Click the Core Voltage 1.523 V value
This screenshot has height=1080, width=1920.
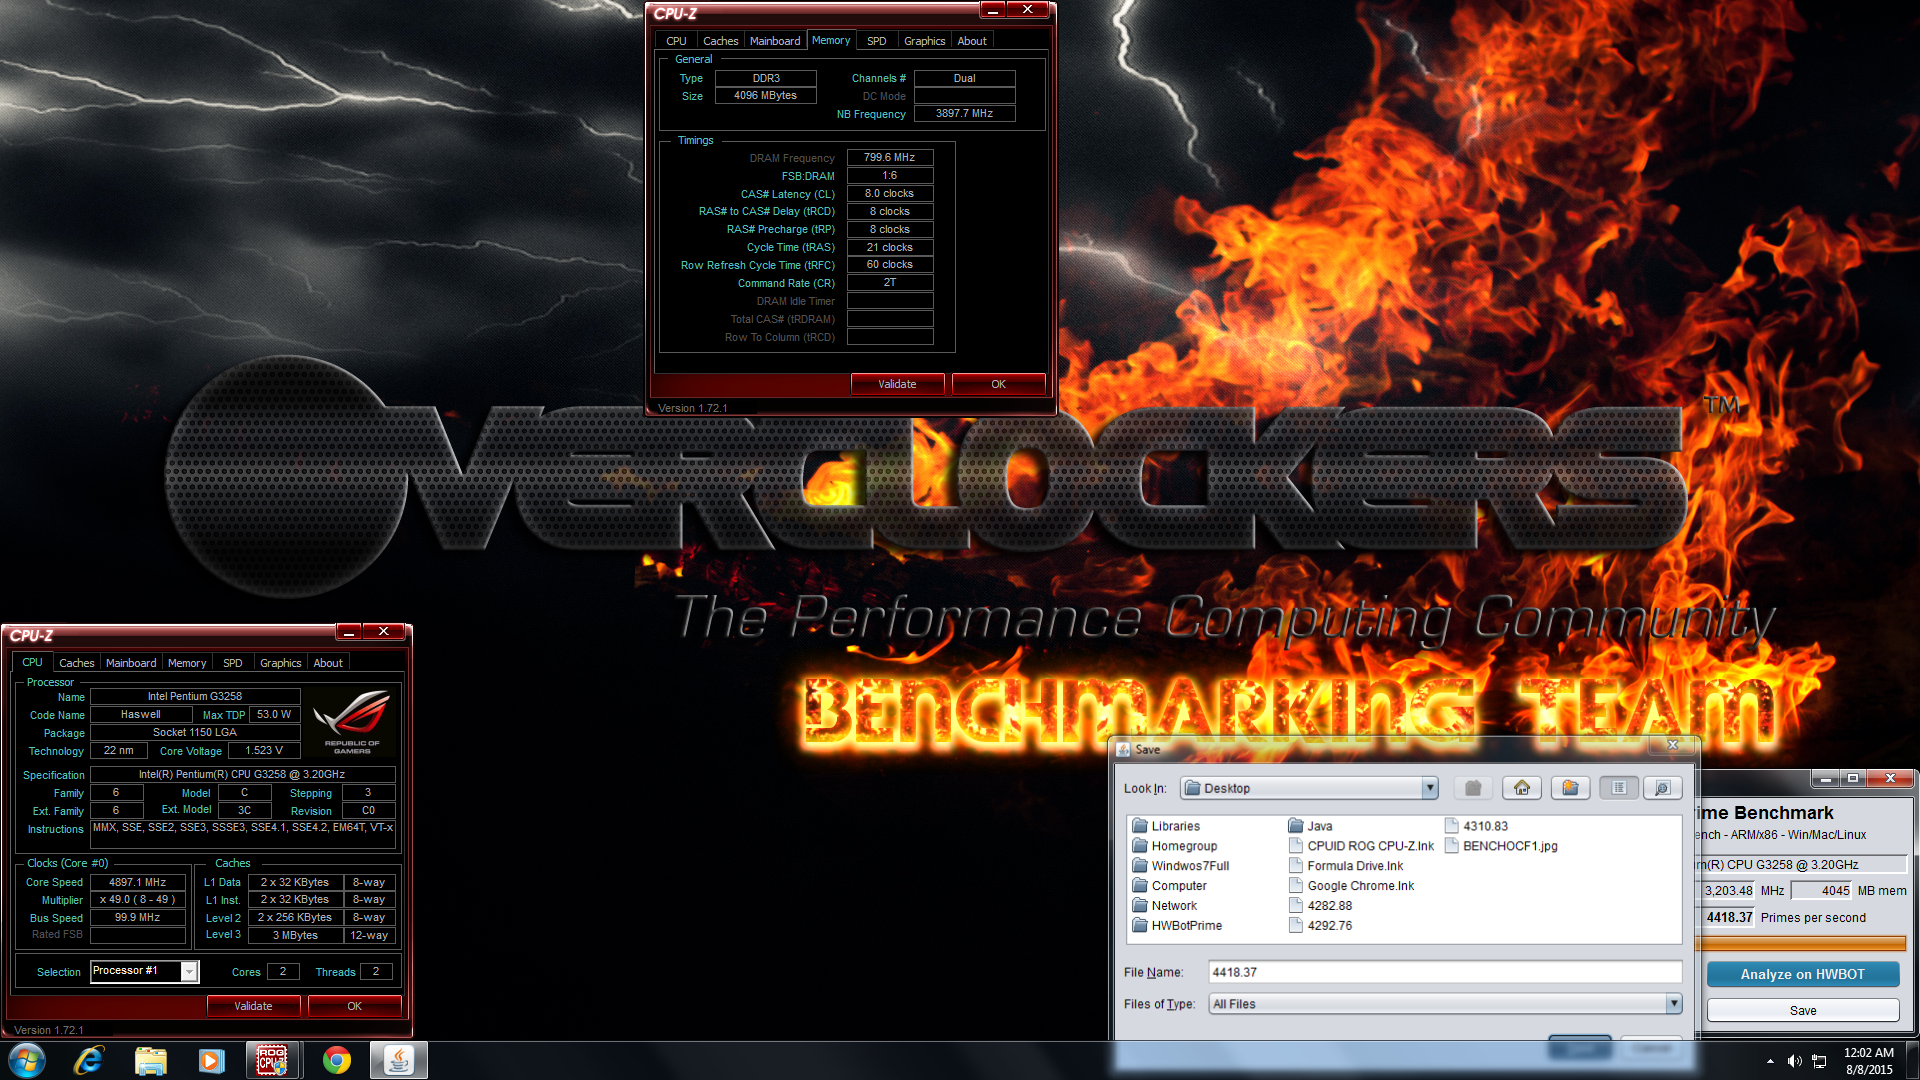[265, 750]
